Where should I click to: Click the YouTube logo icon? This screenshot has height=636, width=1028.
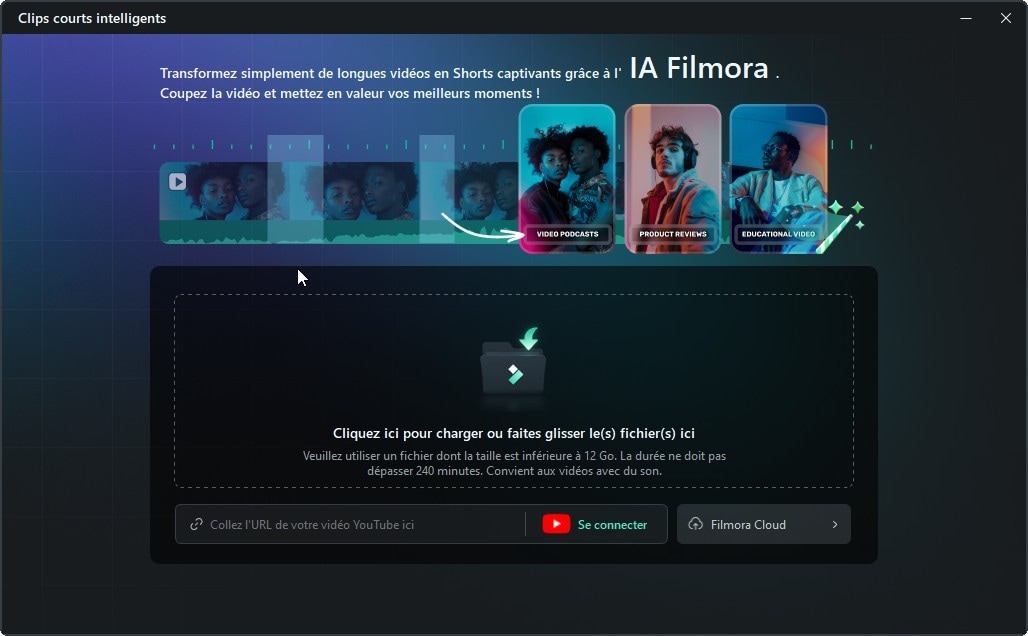pos(556,524)
